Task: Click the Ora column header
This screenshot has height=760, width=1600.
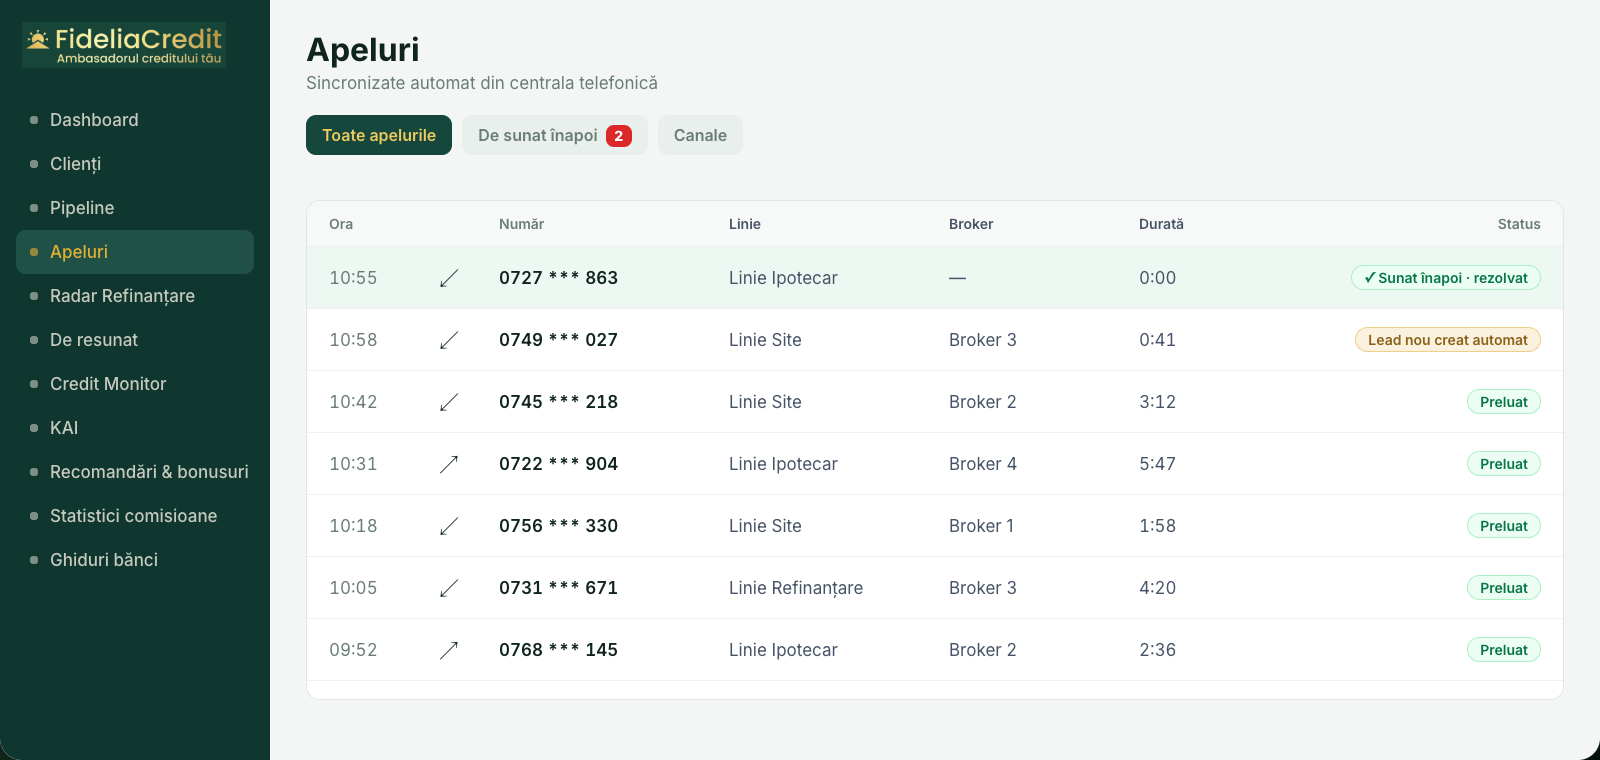Action: pyautogui.click(x=341, y=224)
